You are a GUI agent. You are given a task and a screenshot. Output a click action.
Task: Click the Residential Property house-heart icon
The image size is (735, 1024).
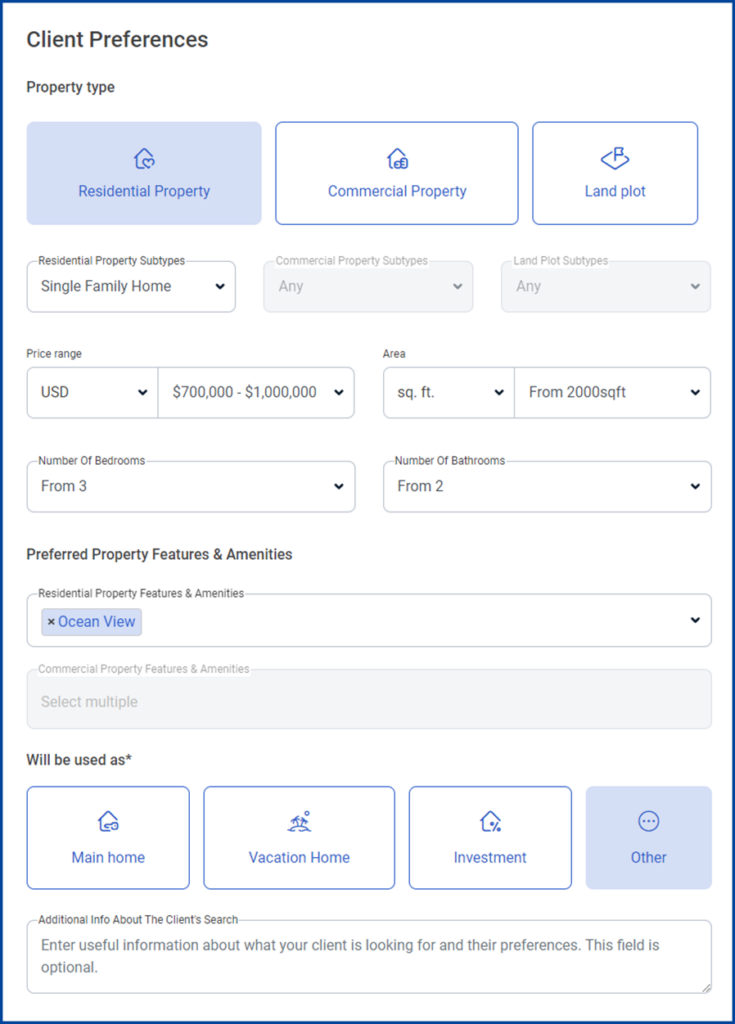click(x=144, y=159)
